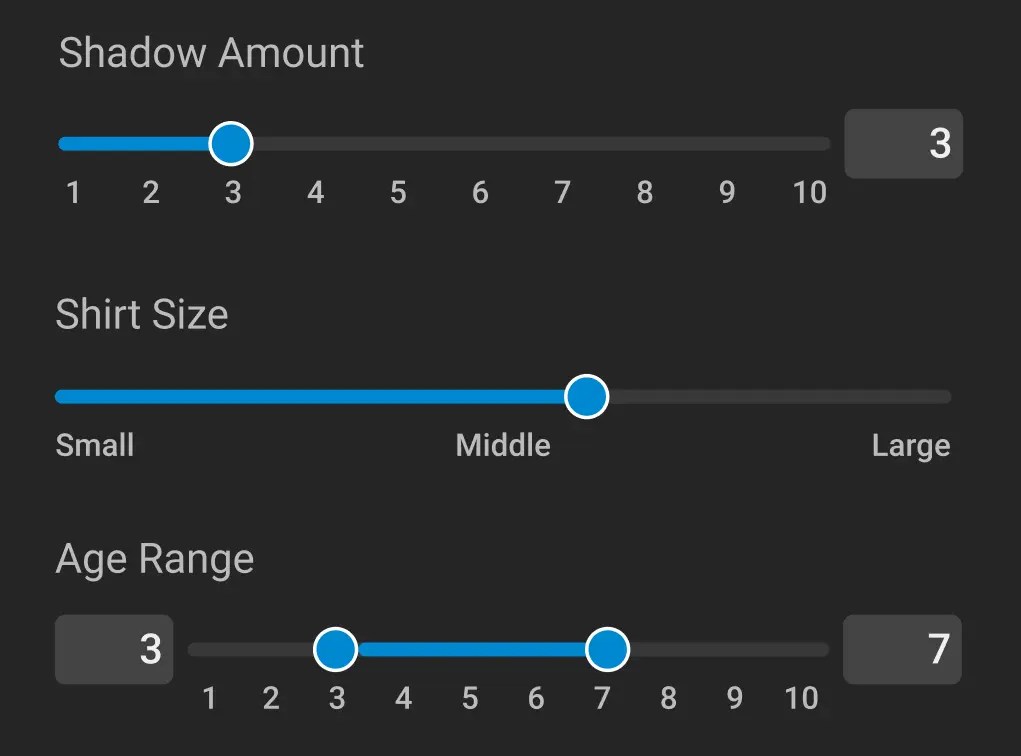Select tick label 5 under Shadow Amount slider
1021x756 pixels.
[x=397, y=193]
